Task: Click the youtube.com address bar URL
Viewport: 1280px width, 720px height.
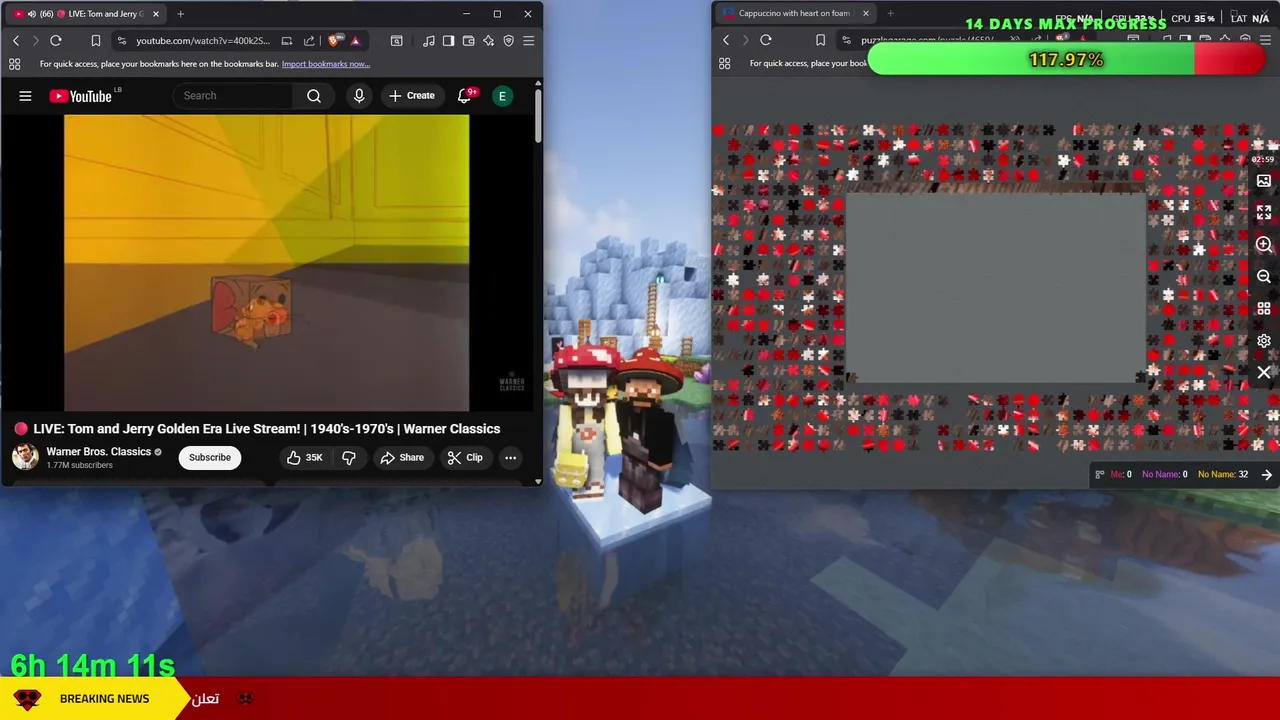Action: point(203,41)
